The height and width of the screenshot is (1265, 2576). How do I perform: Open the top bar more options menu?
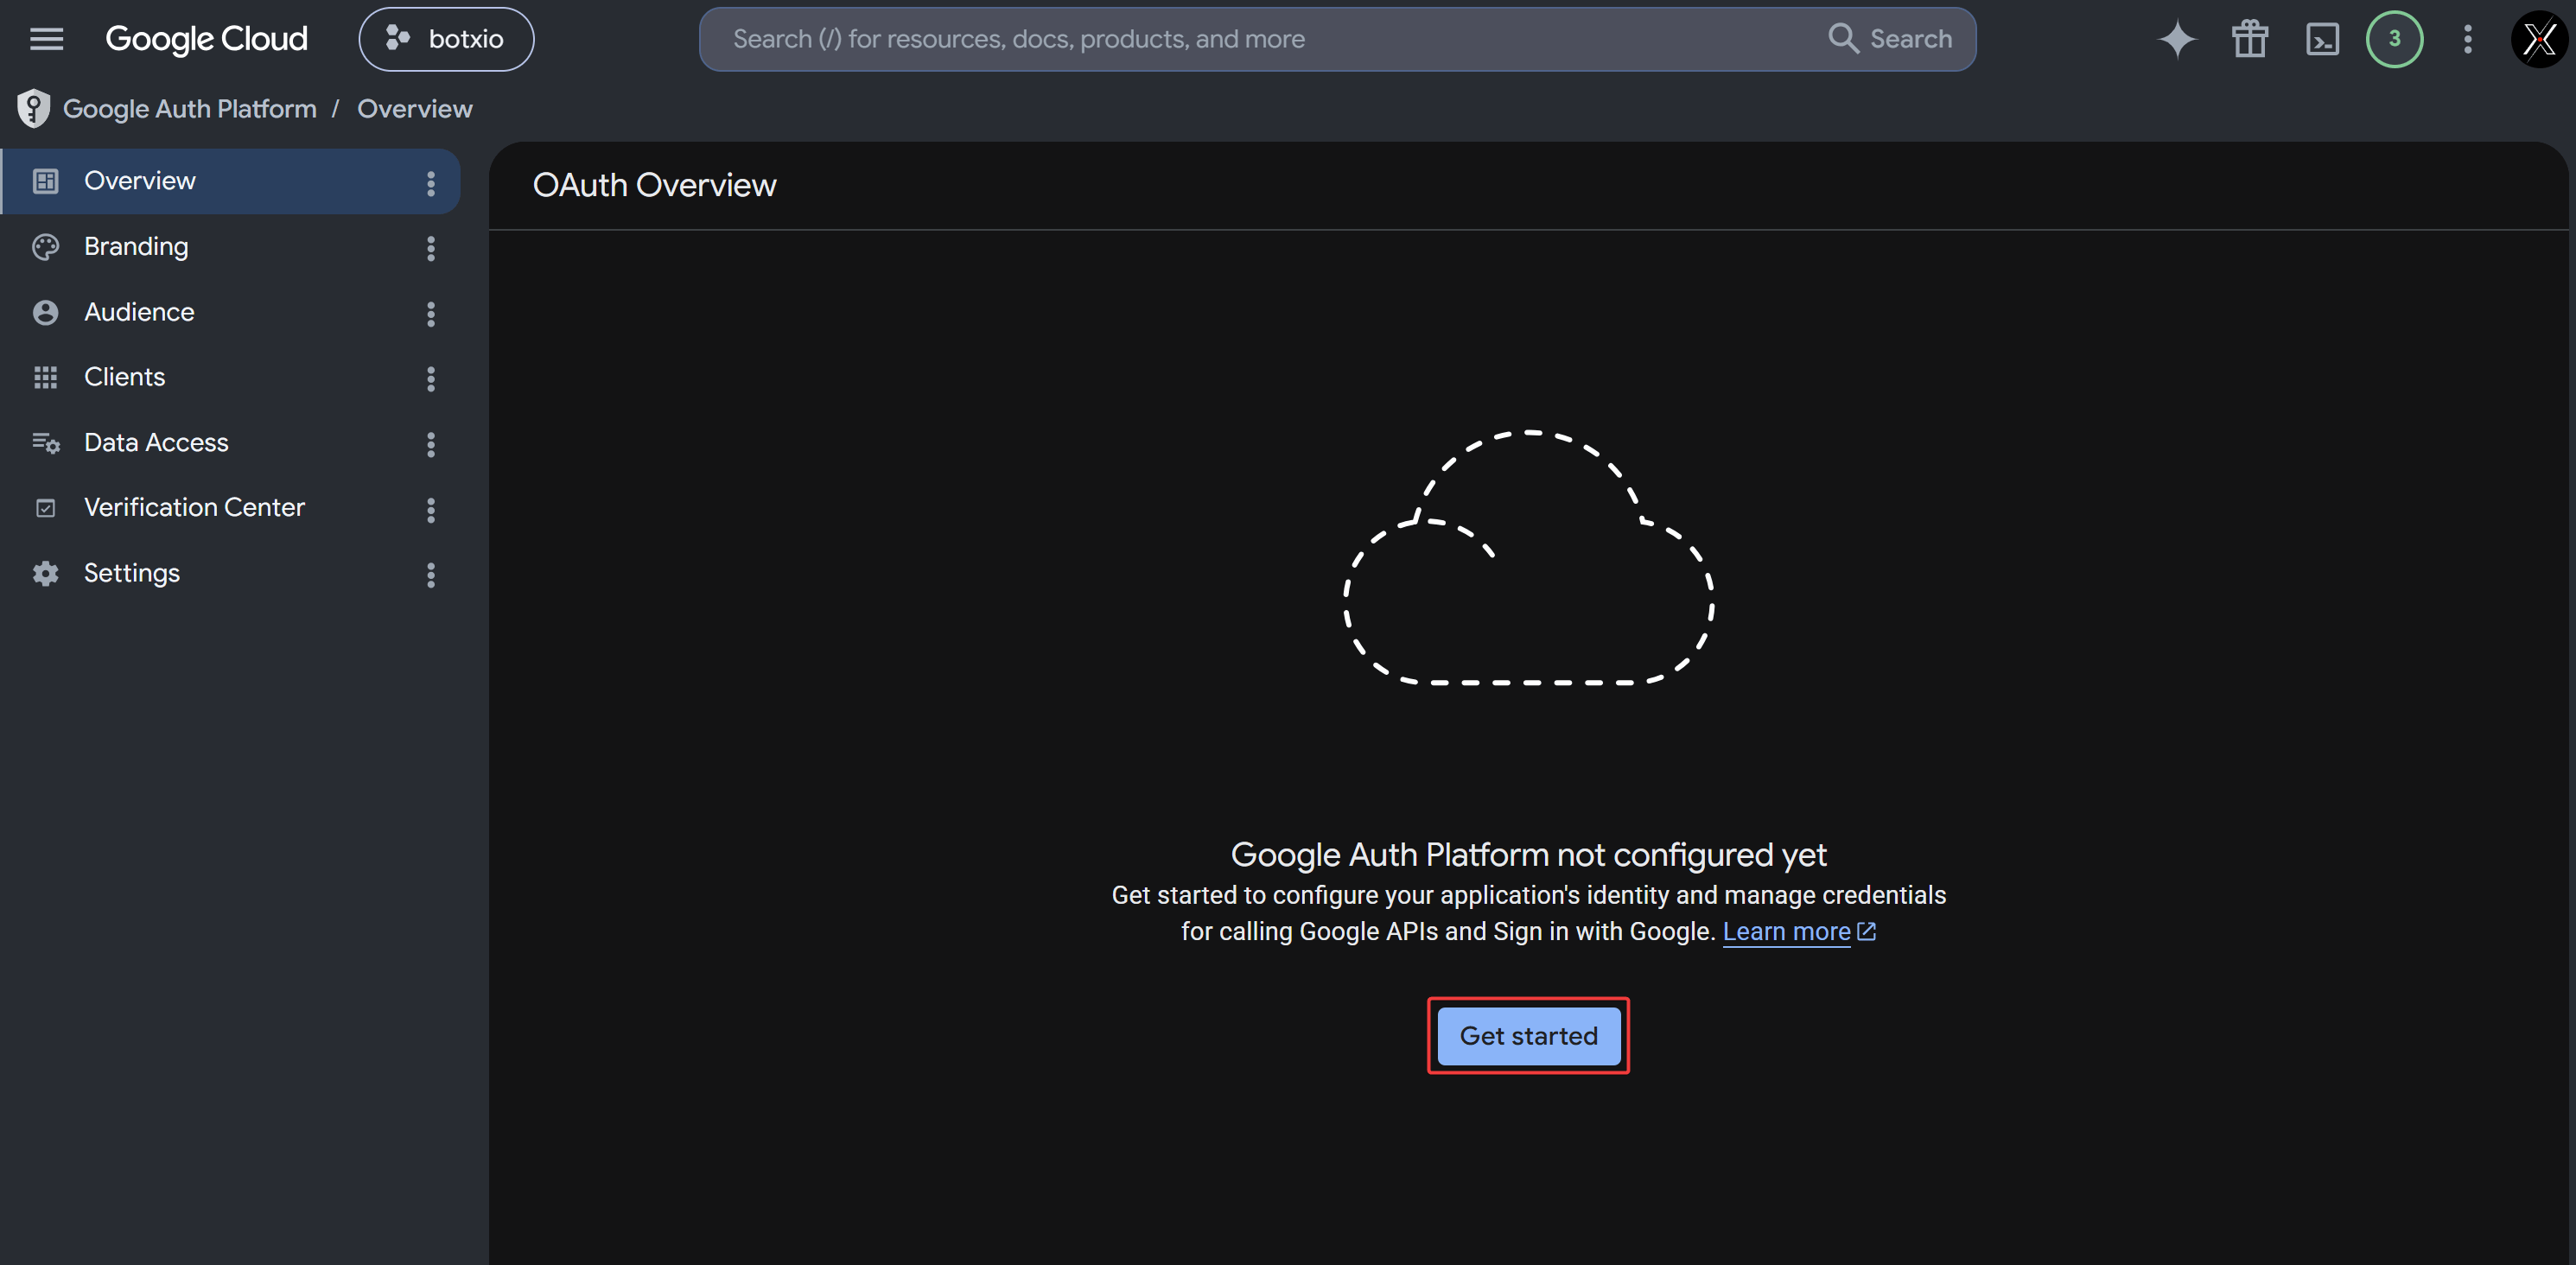click(2468, 39)
